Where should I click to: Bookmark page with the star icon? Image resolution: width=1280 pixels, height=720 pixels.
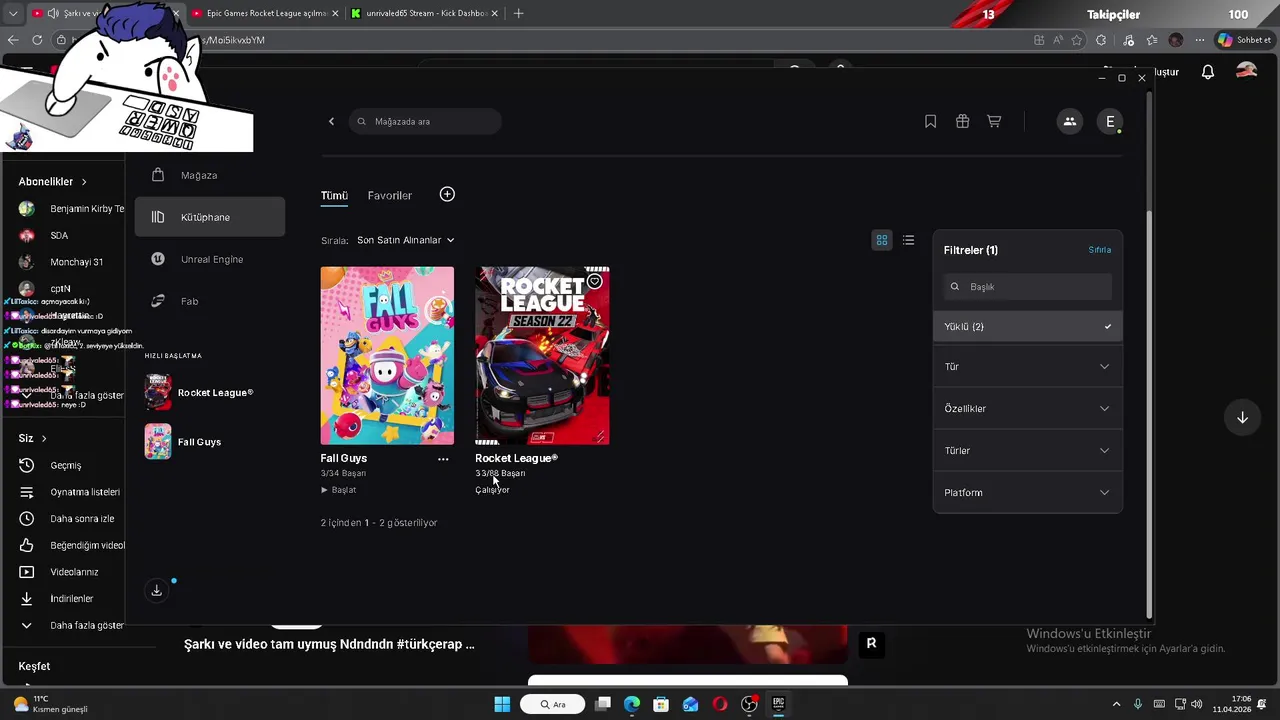1077,40
